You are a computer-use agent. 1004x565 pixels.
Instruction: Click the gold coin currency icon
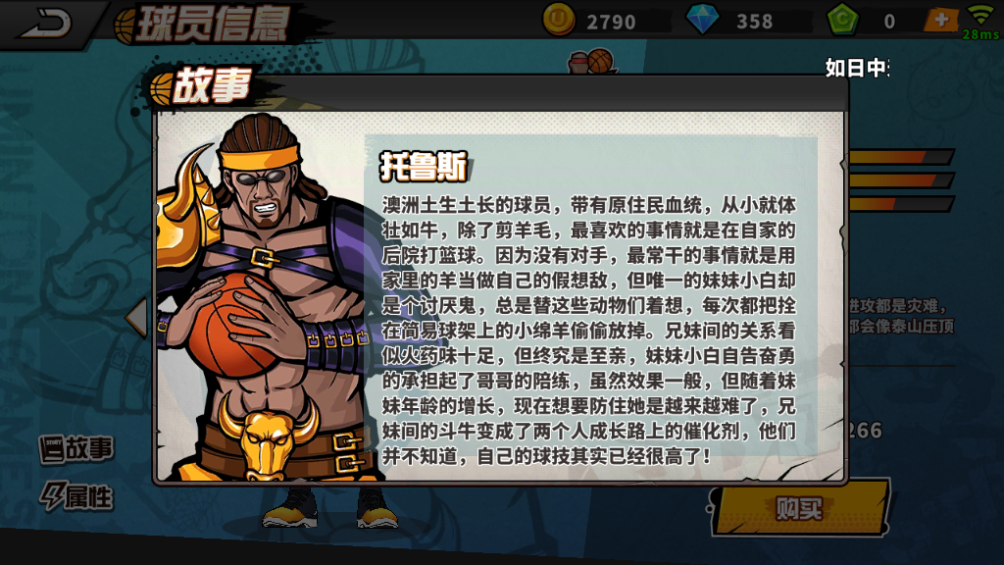point(558,20)
